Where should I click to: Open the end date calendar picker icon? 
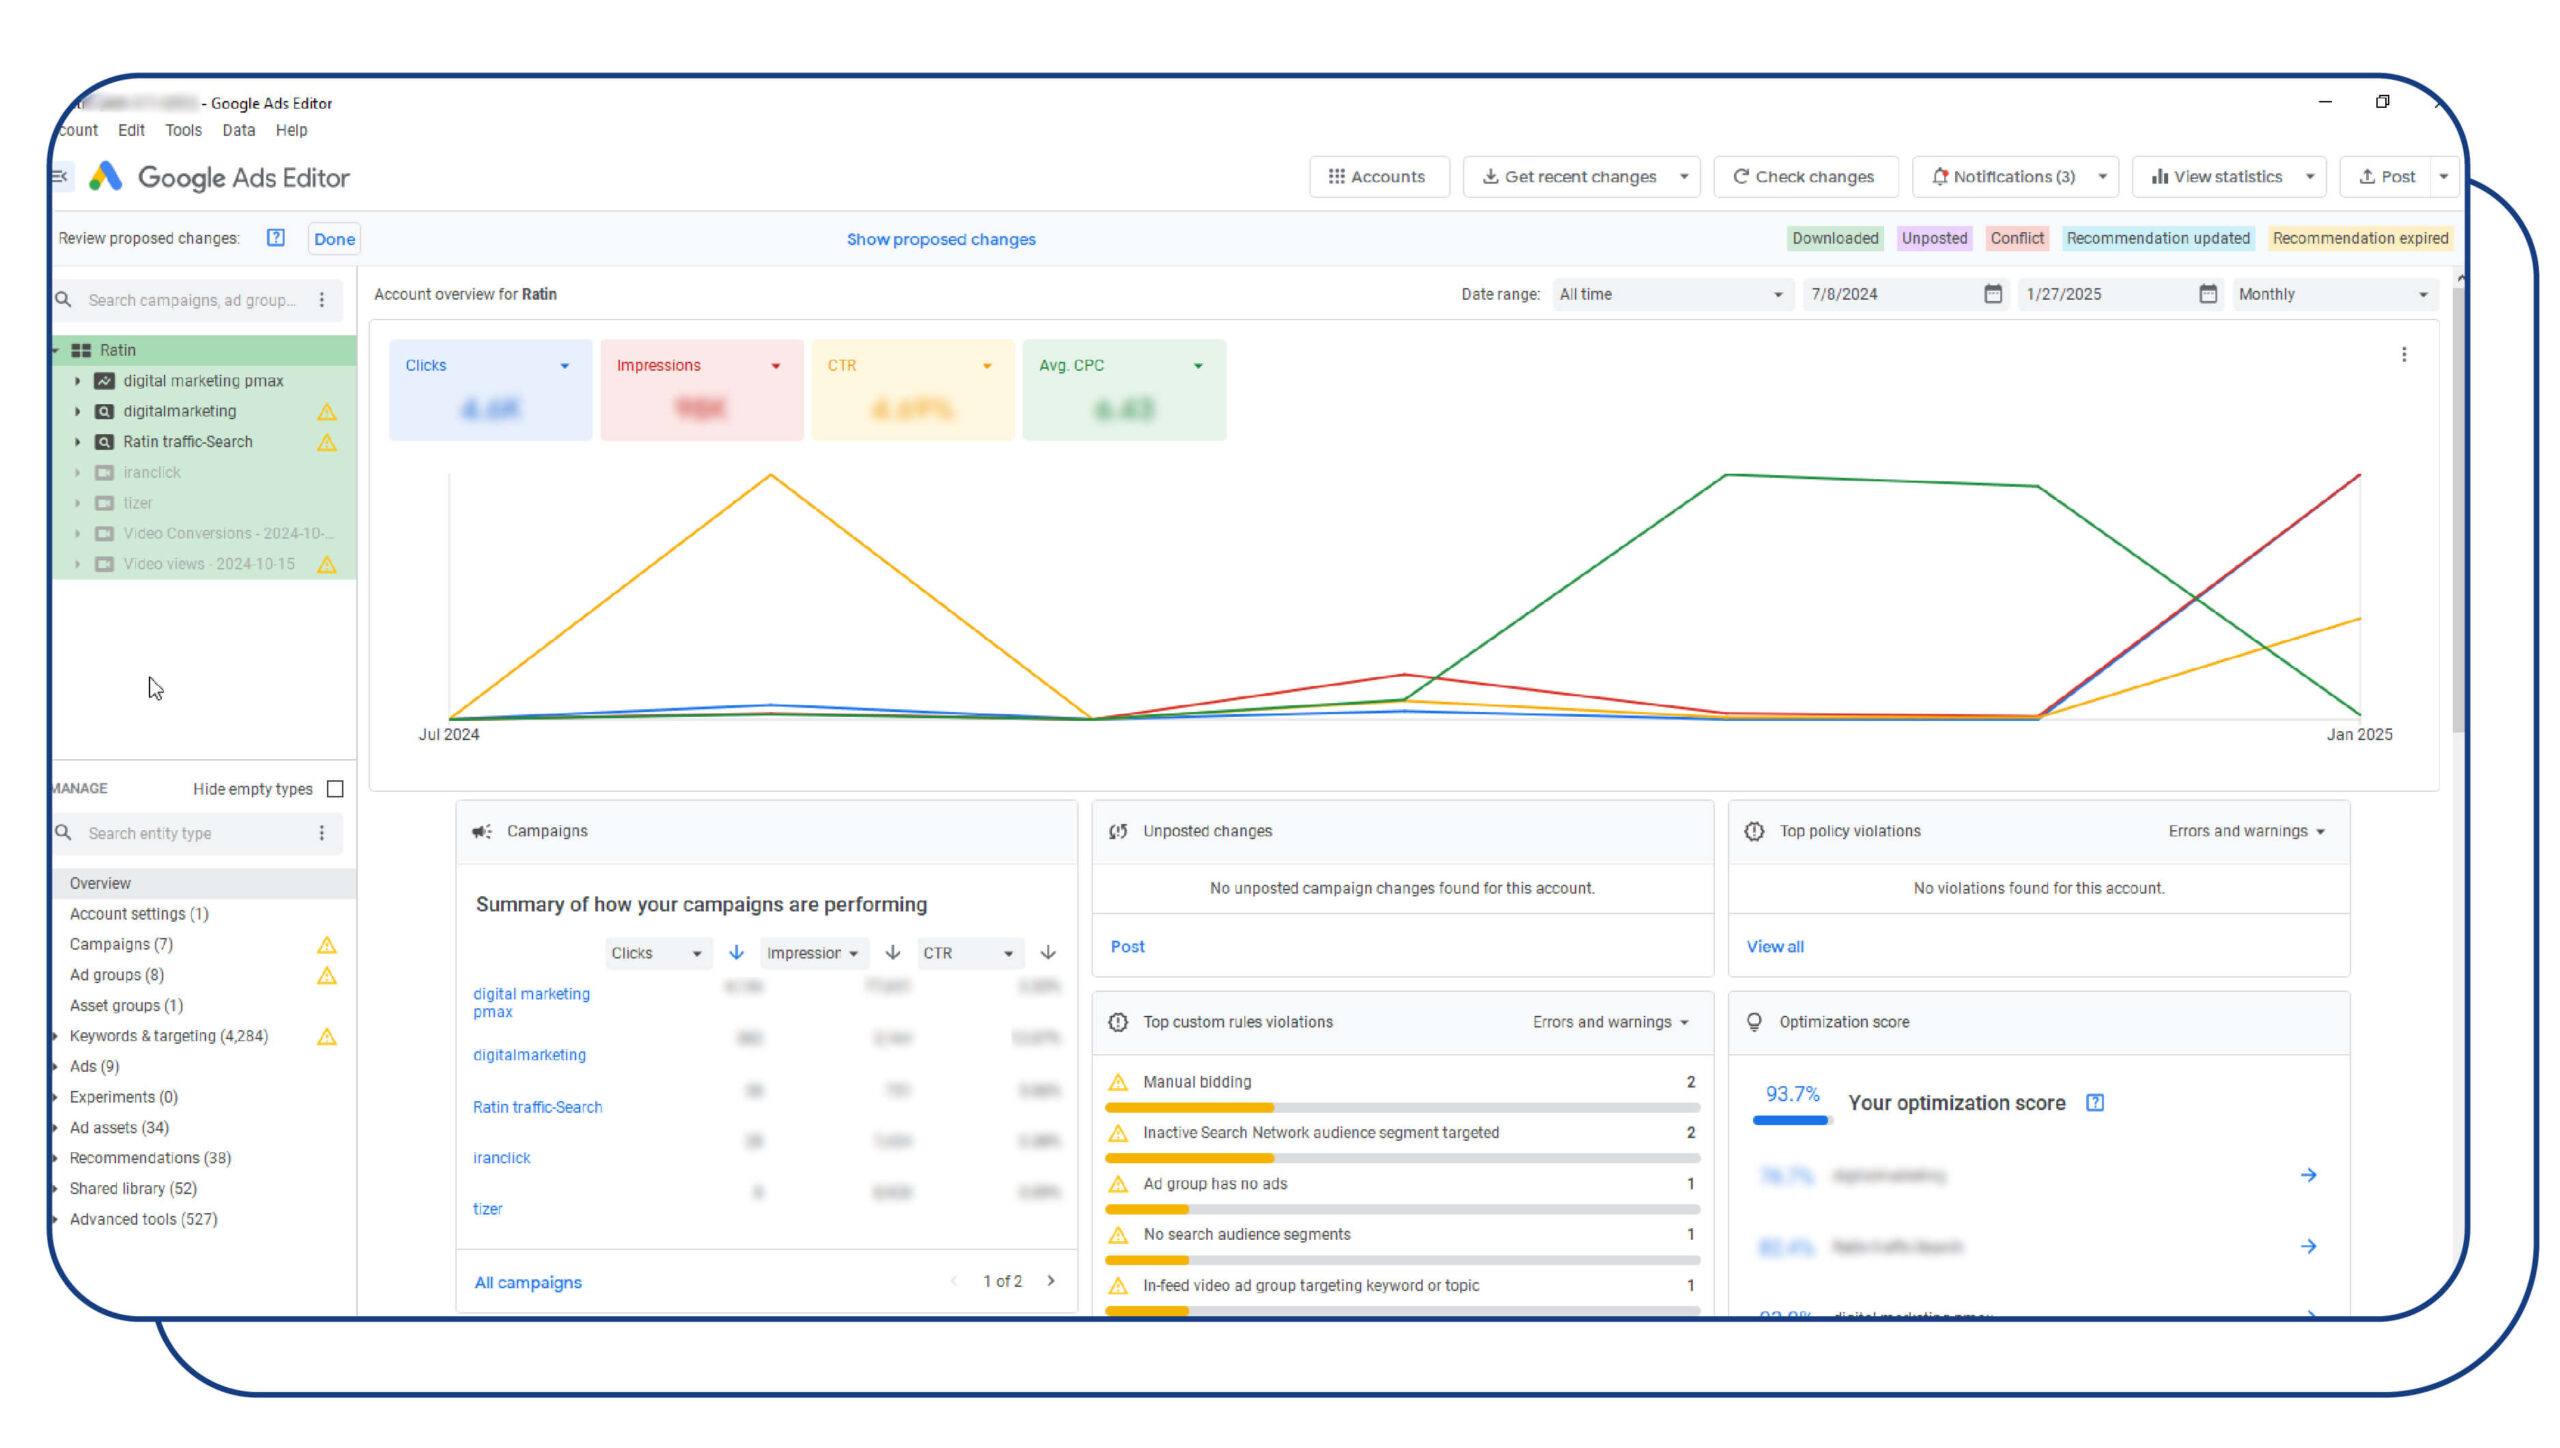2207,294
